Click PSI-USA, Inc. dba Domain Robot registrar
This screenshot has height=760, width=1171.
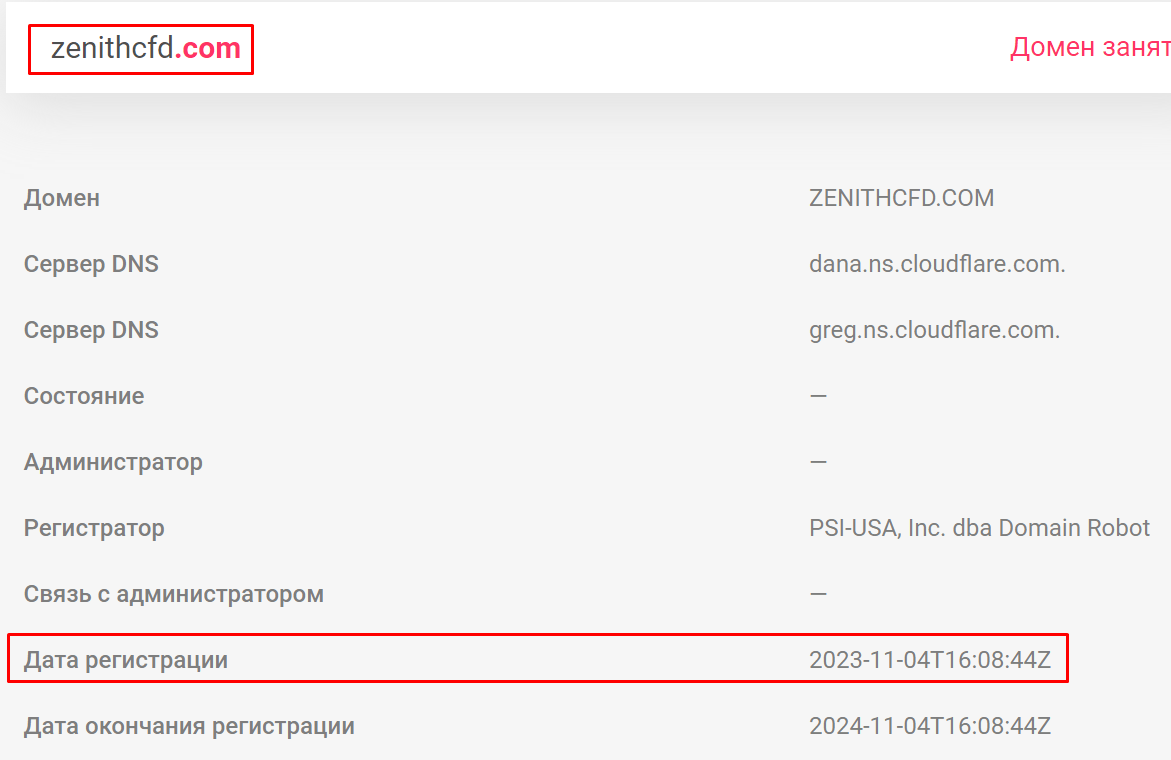[x=980, y=528]
